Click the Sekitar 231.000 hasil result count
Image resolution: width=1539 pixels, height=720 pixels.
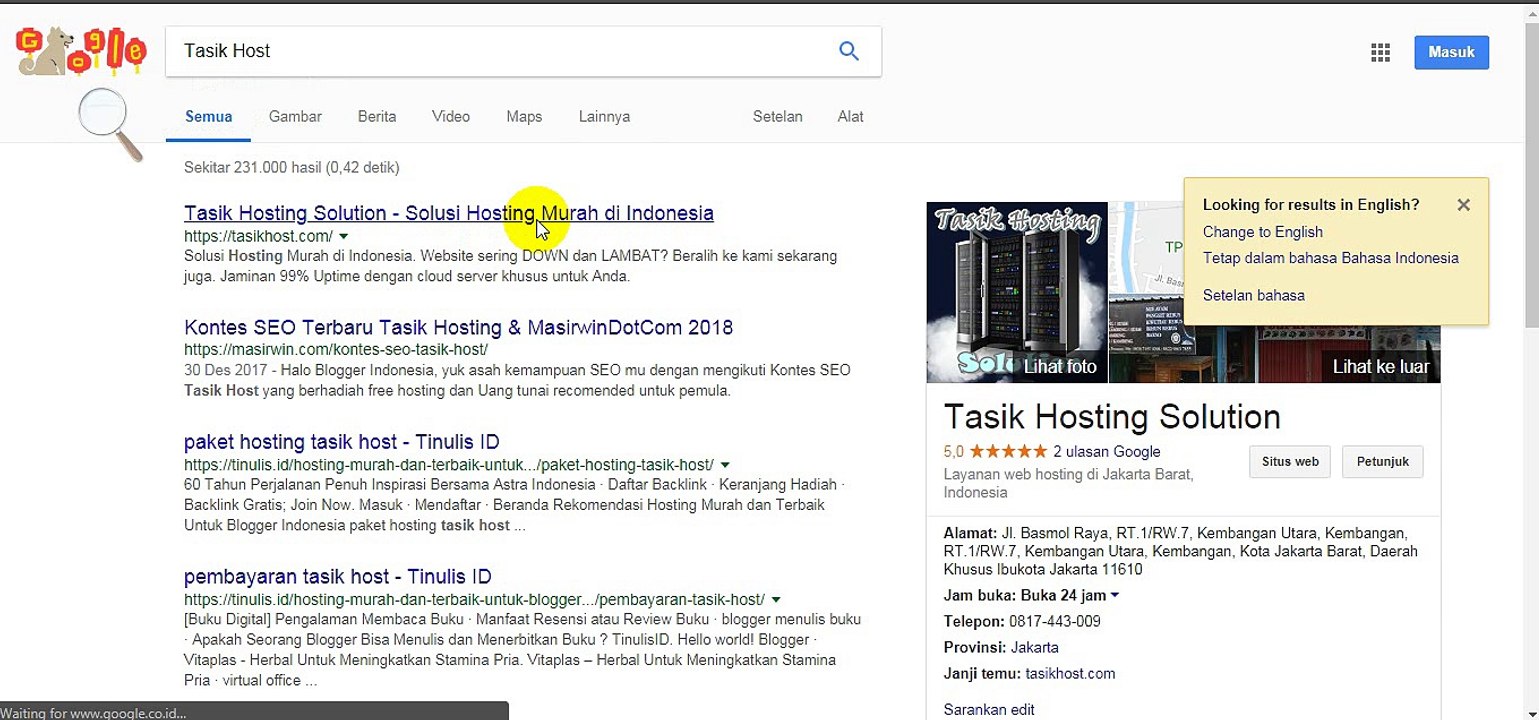(292, 167)
